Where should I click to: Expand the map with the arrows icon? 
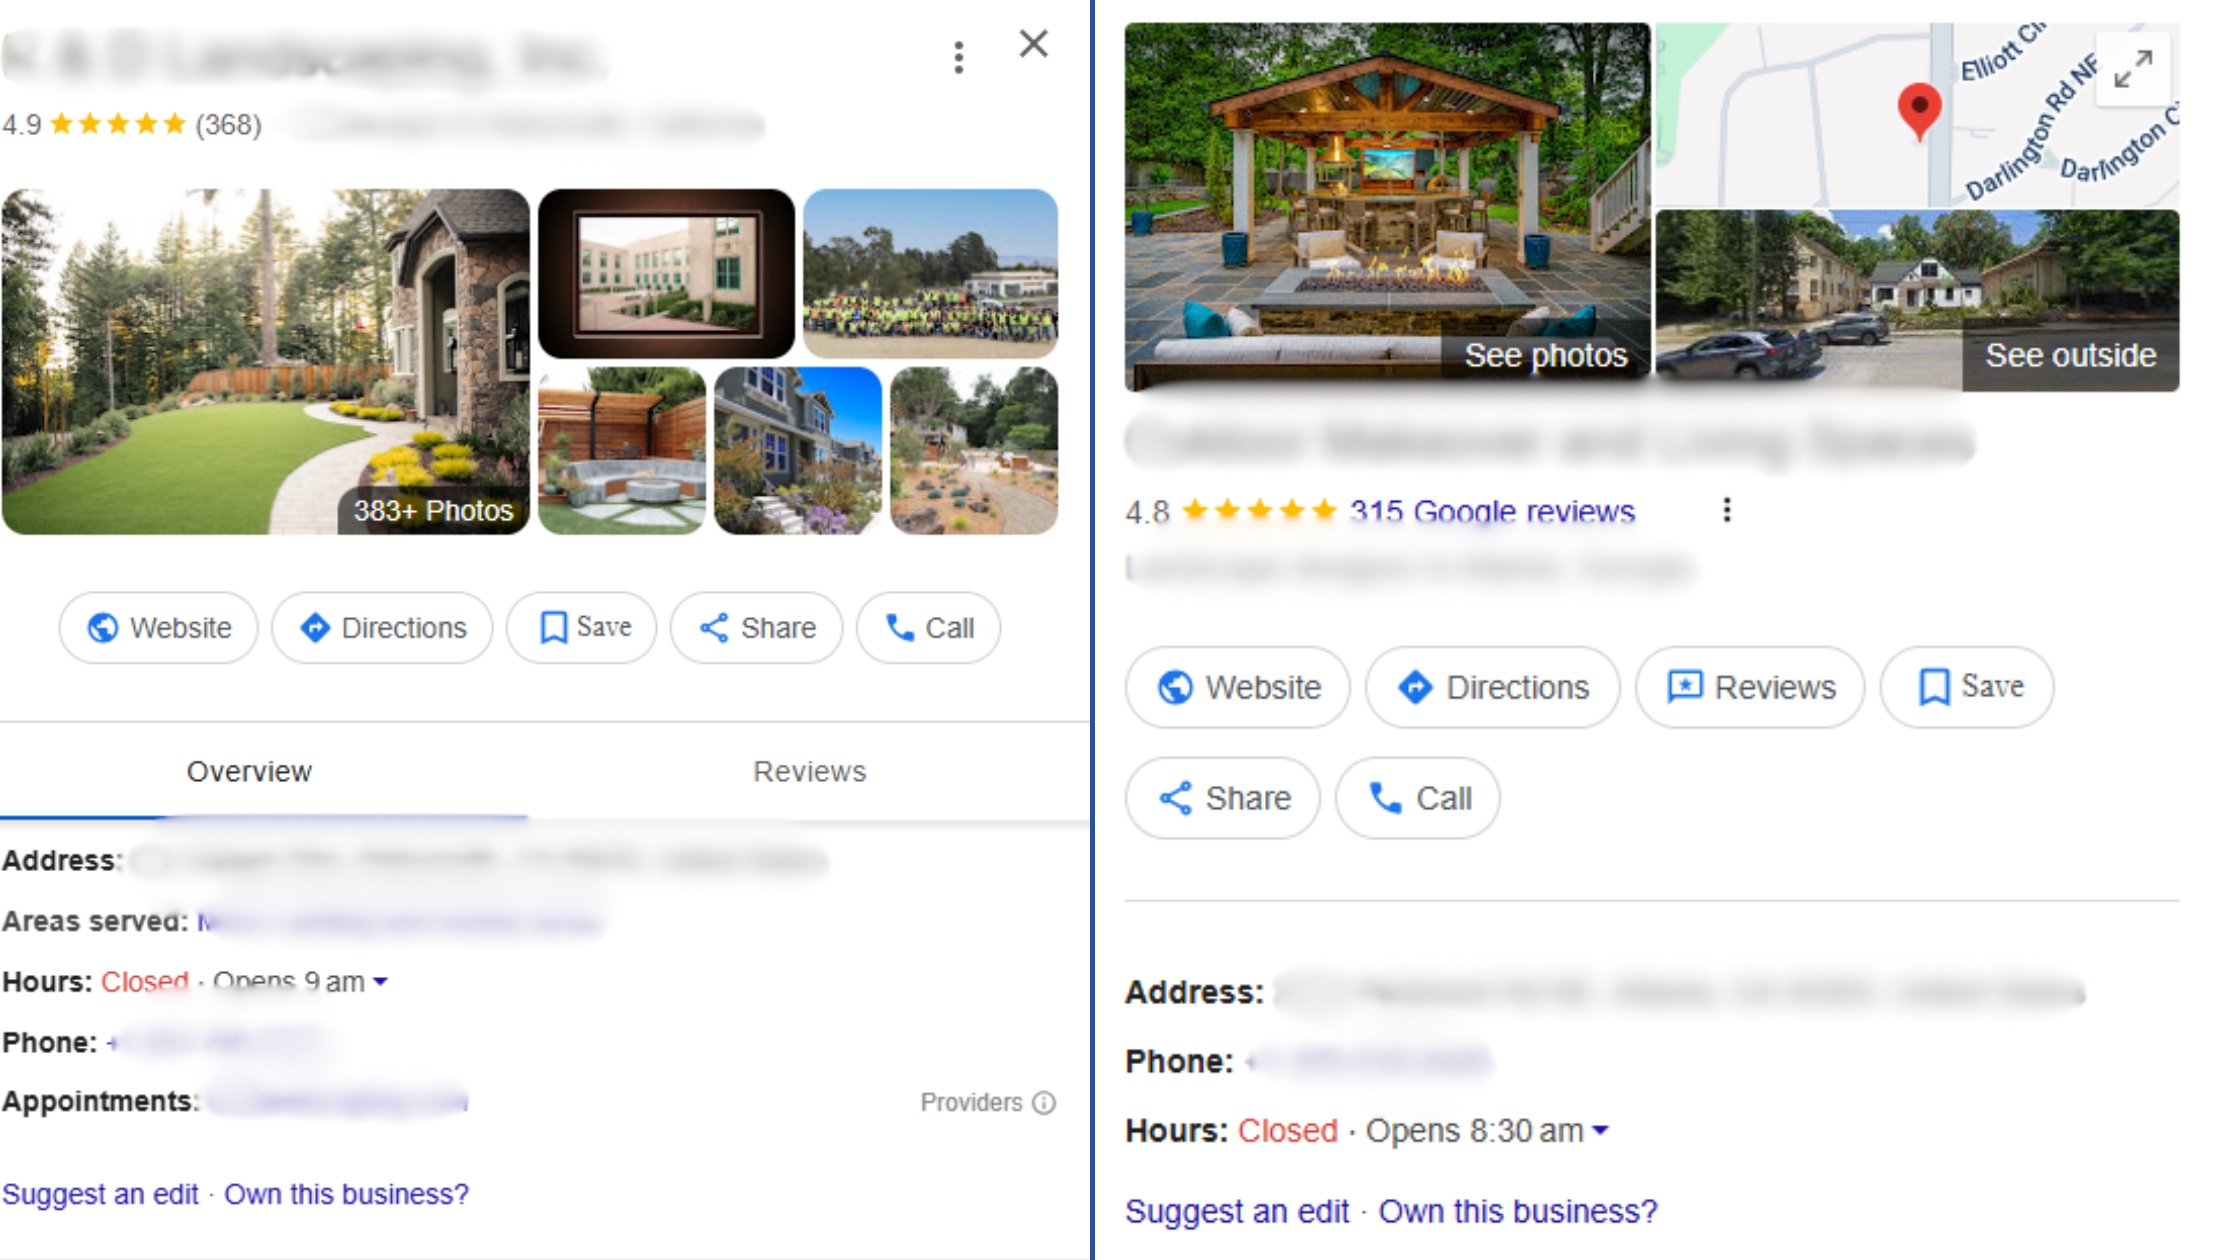[x=2133, y=69]
